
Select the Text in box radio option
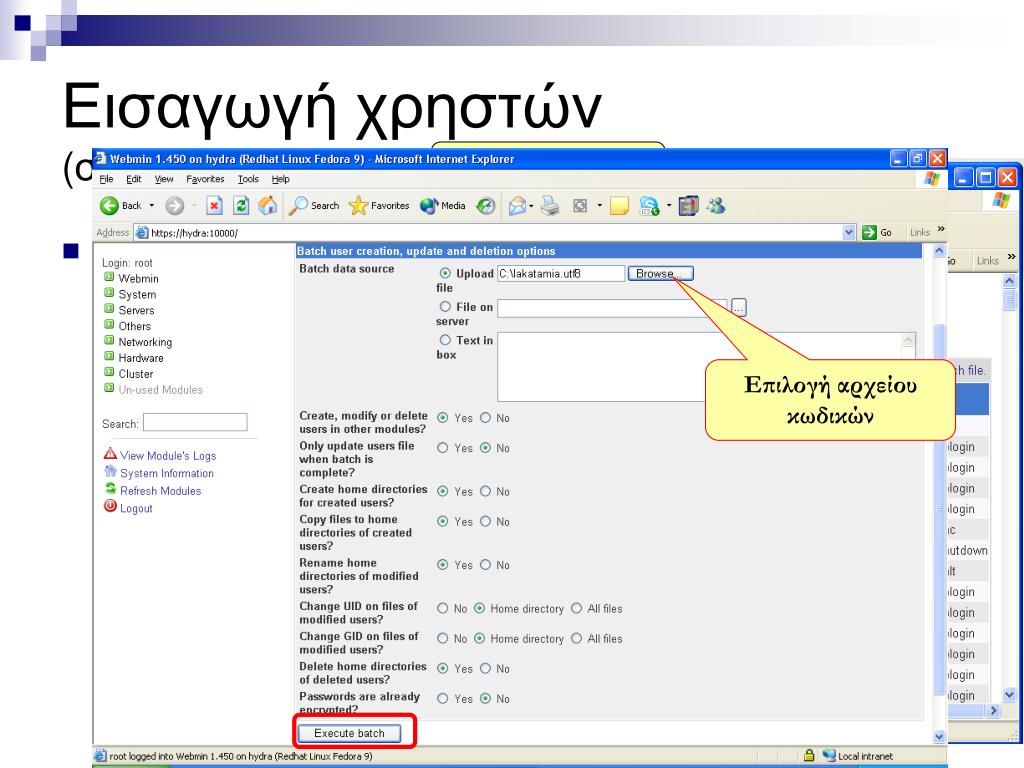point(445,340)
